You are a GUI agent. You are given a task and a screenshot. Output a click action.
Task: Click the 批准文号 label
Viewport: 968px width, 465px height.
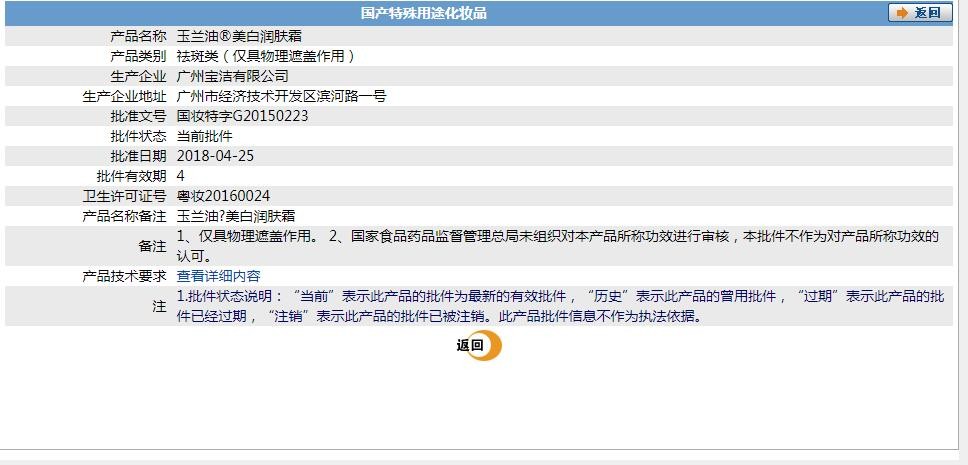[x=138, y=116]
